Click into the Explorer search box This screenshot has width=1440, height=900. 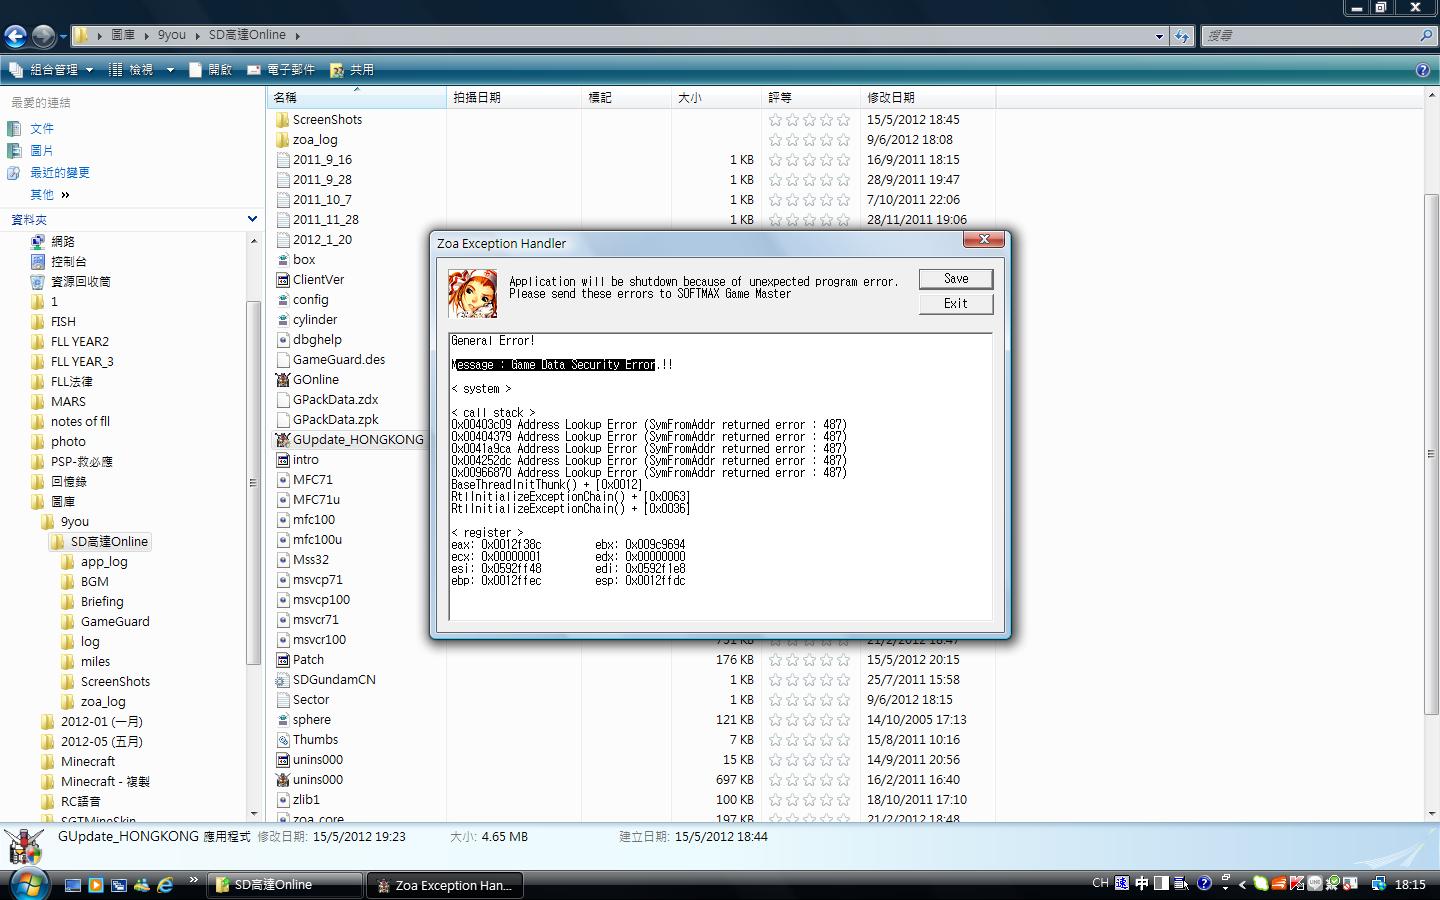1310,36
